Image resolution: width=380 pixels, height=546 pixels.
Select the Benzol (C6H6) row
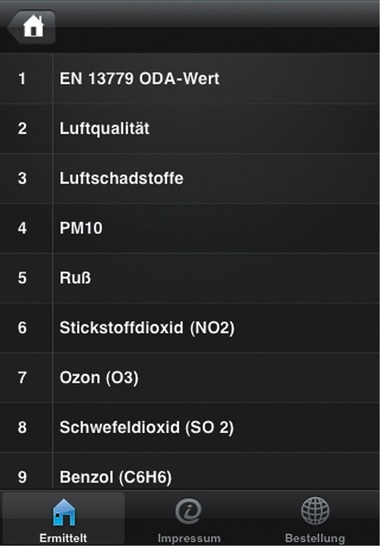tap(190, 471)
